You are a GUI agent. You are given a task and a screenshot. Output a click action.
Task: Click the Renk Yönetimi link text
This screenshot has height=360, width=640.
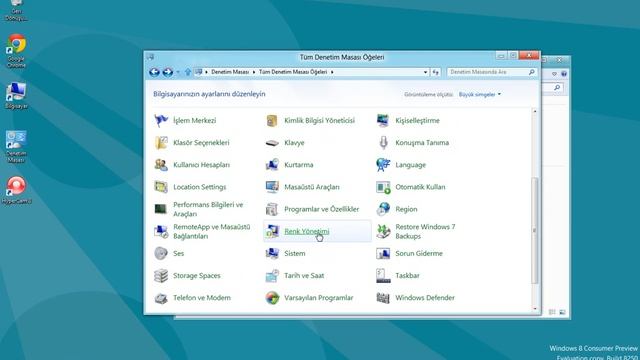307,231
